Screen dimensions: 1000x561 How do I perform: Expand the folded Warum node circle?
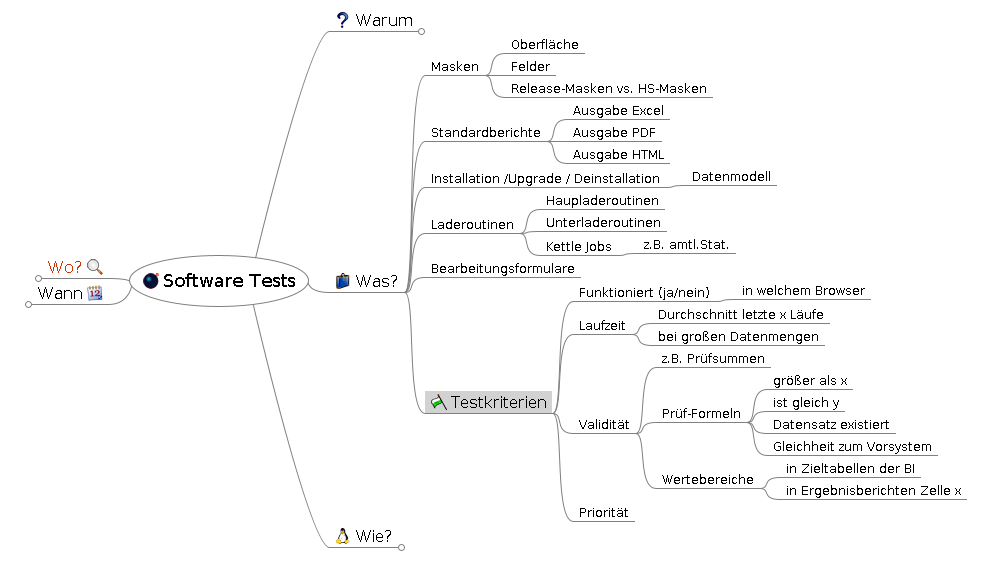422,32
